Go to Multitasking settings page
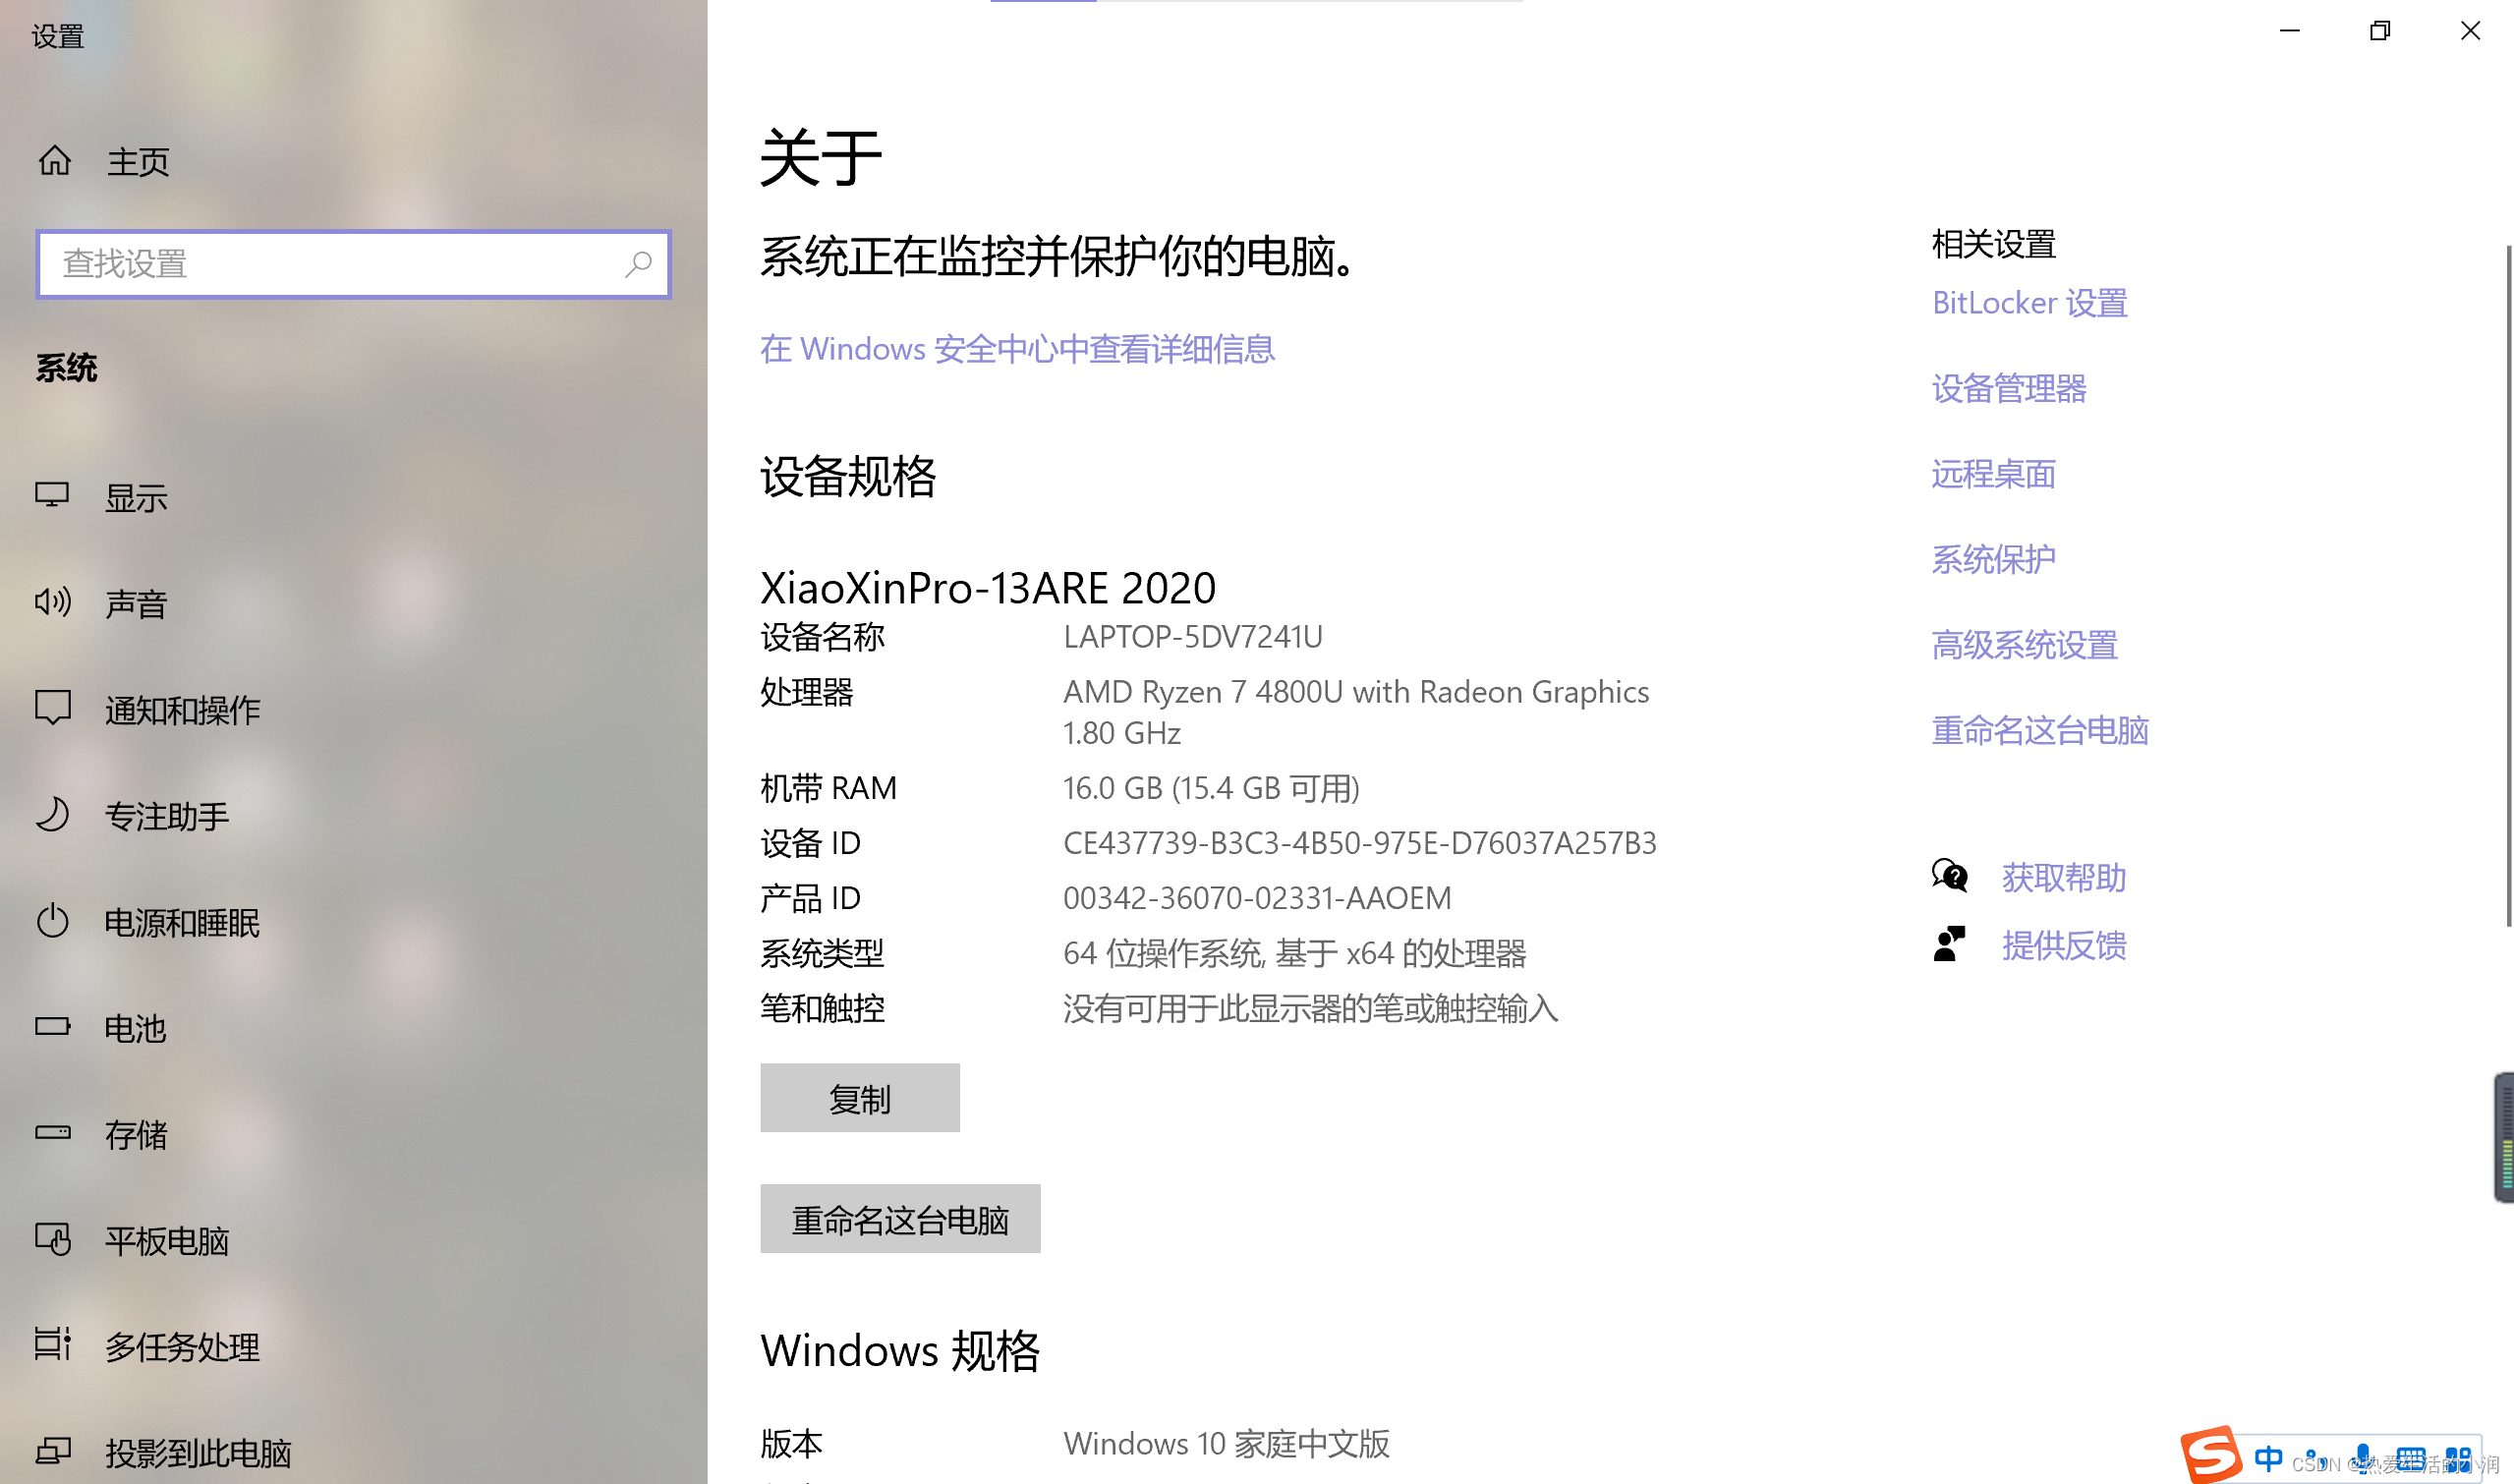This screenshot has height=1484, width=2514. [x=182, y=1347]
